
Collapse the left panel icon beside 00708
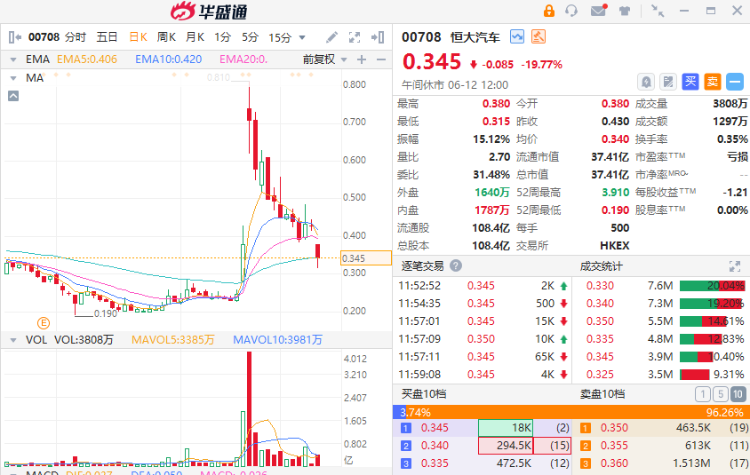[x=15, y=37]
